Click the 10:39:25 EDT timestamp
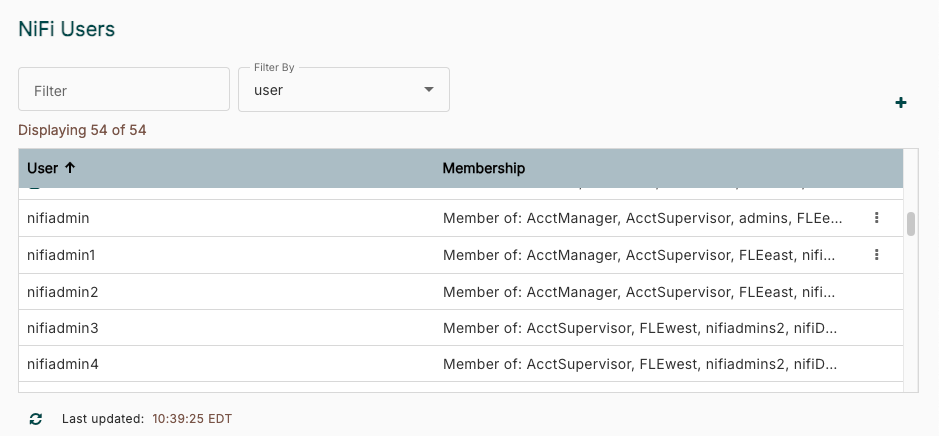Viewport: 939px width, 436px height. pos(192,419)
